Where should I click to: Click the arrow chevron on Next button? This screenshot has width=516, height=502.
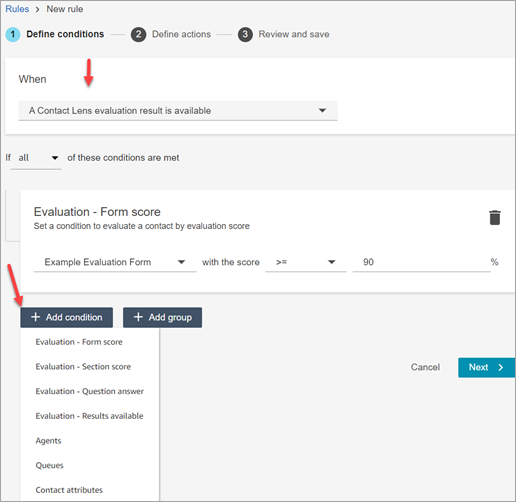coord(501,367)
